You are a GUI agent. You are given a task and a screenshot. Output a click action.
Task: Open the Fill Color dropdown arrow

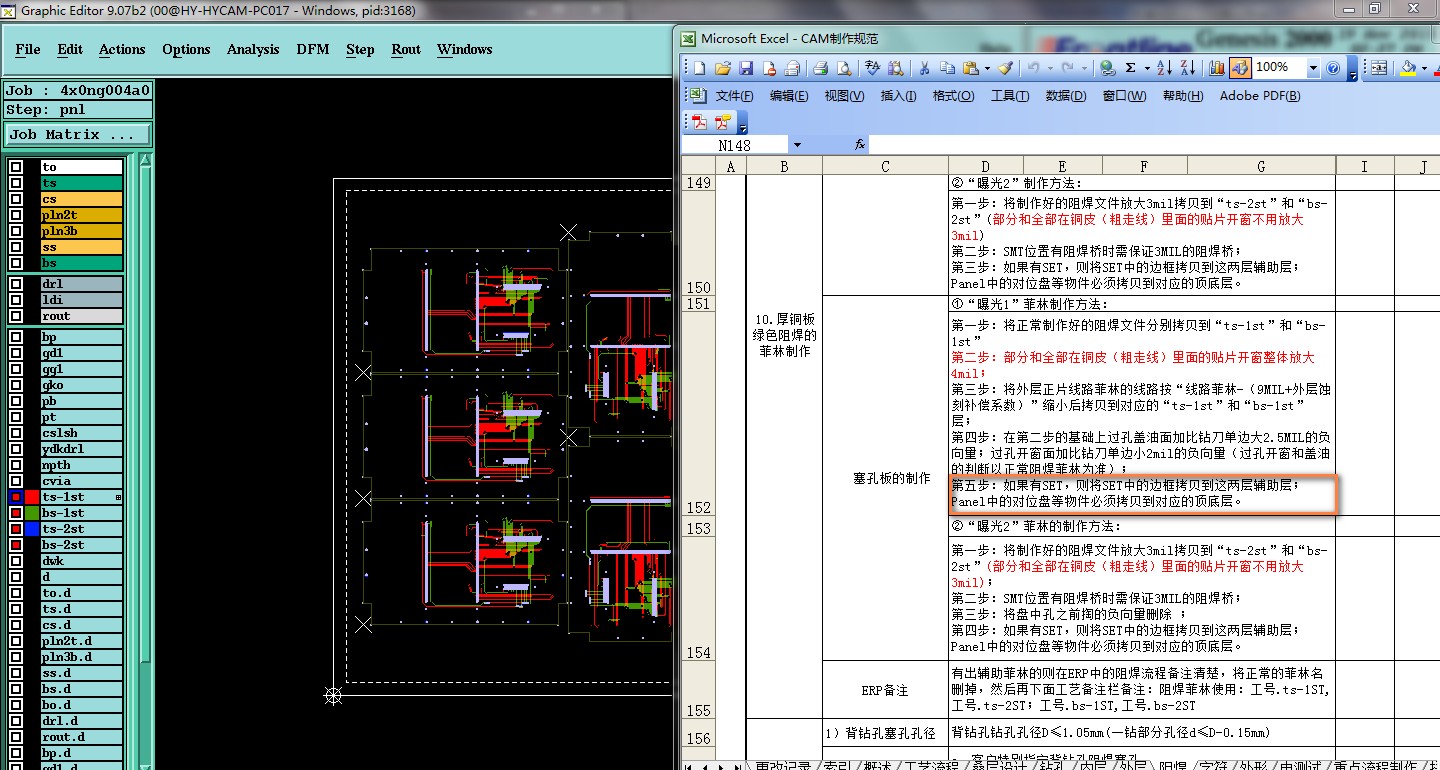[1424, 68]
